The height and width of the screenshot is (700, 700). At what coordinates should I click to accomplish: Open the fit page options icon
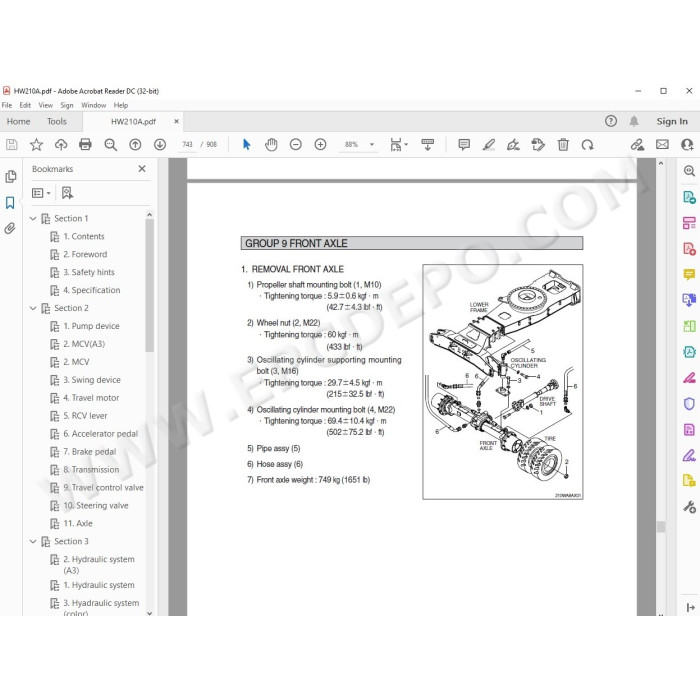(x=396, y=145)
